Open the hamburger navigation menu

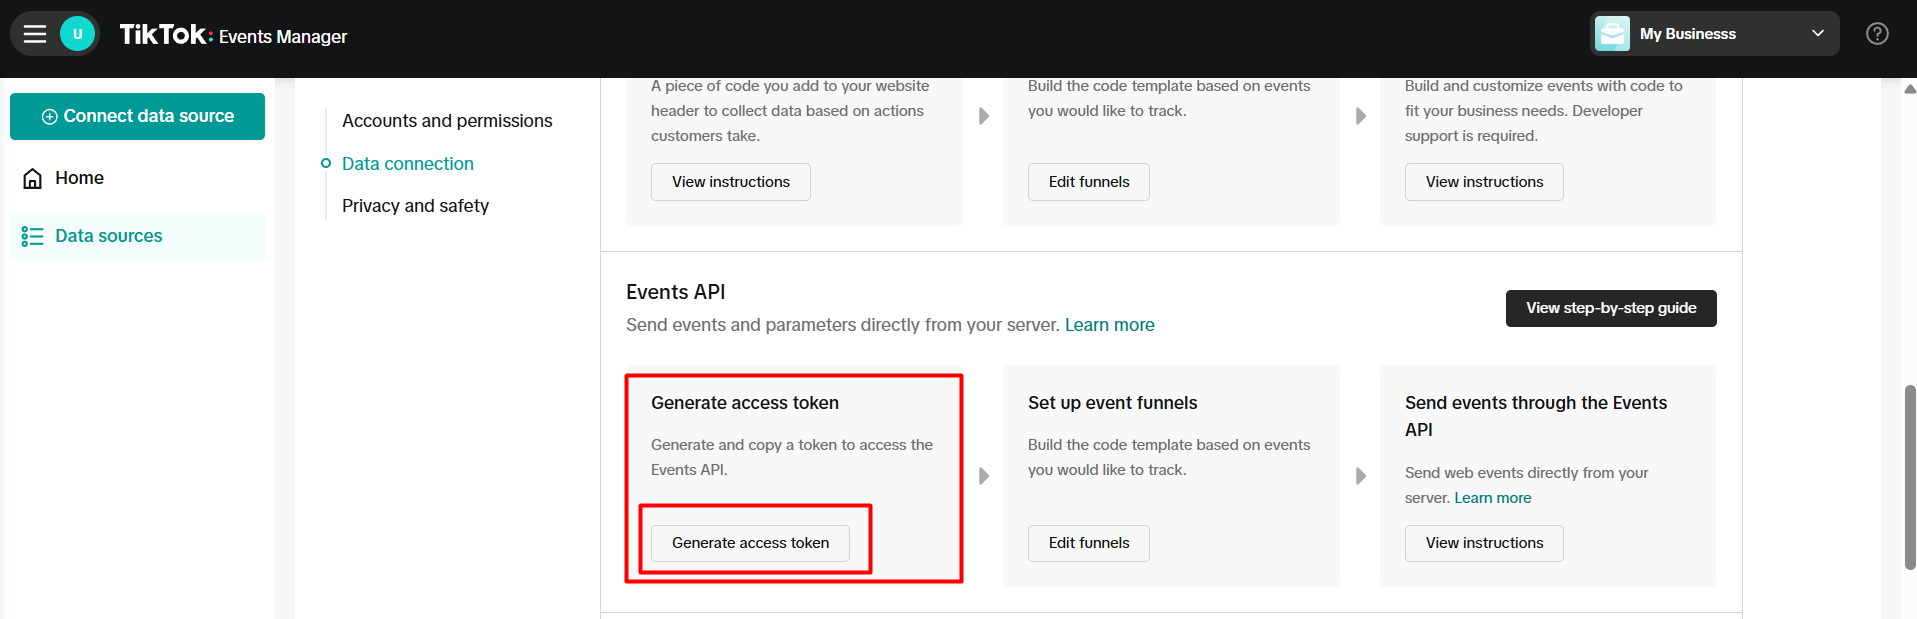35,35
